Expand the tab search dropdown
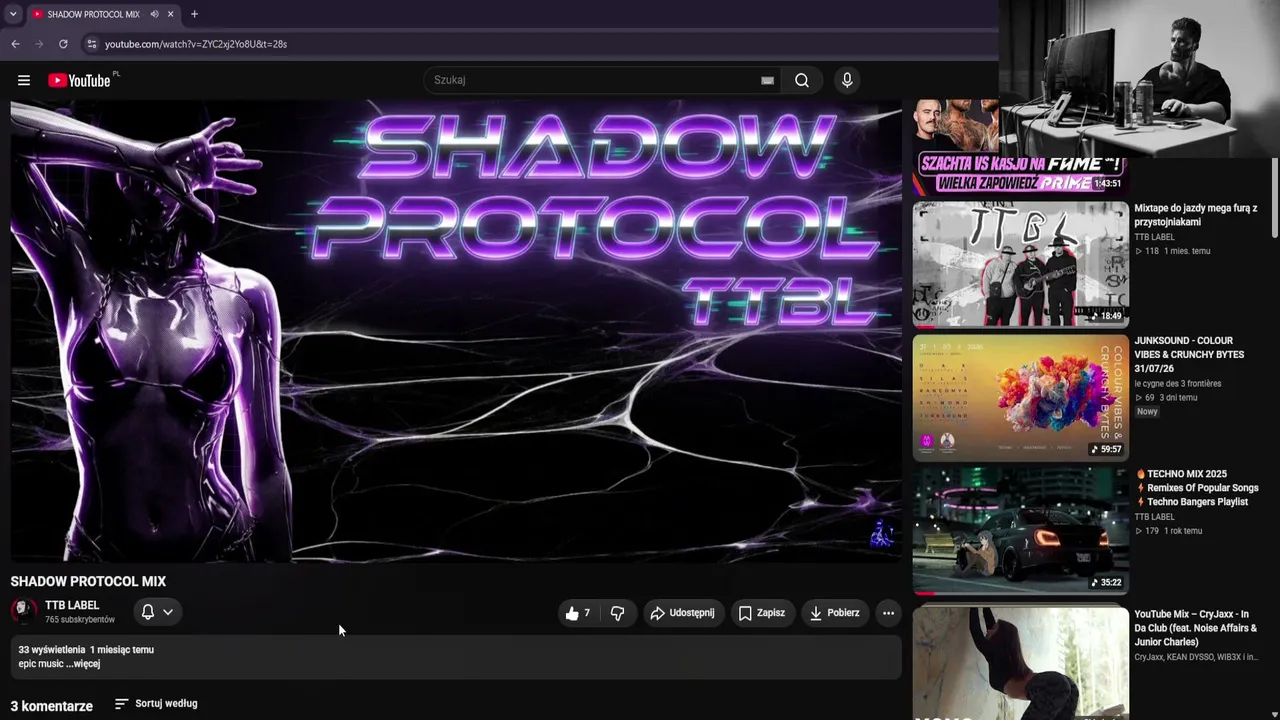The width and height of the screenshot is (1280, 720). coord(13,14)
